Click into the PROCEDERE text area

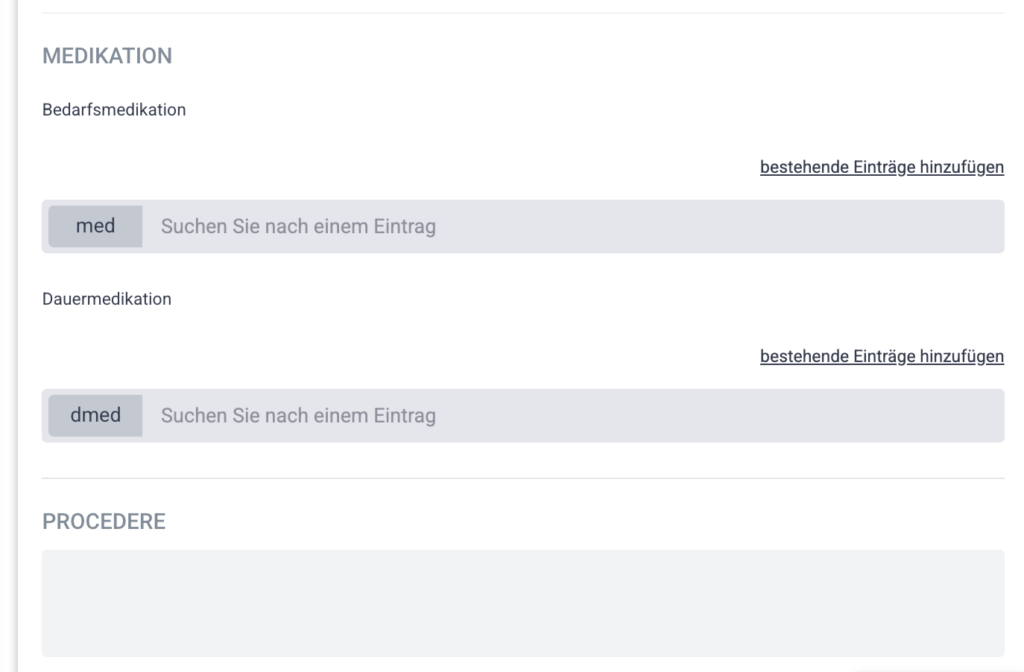(522, 603)
